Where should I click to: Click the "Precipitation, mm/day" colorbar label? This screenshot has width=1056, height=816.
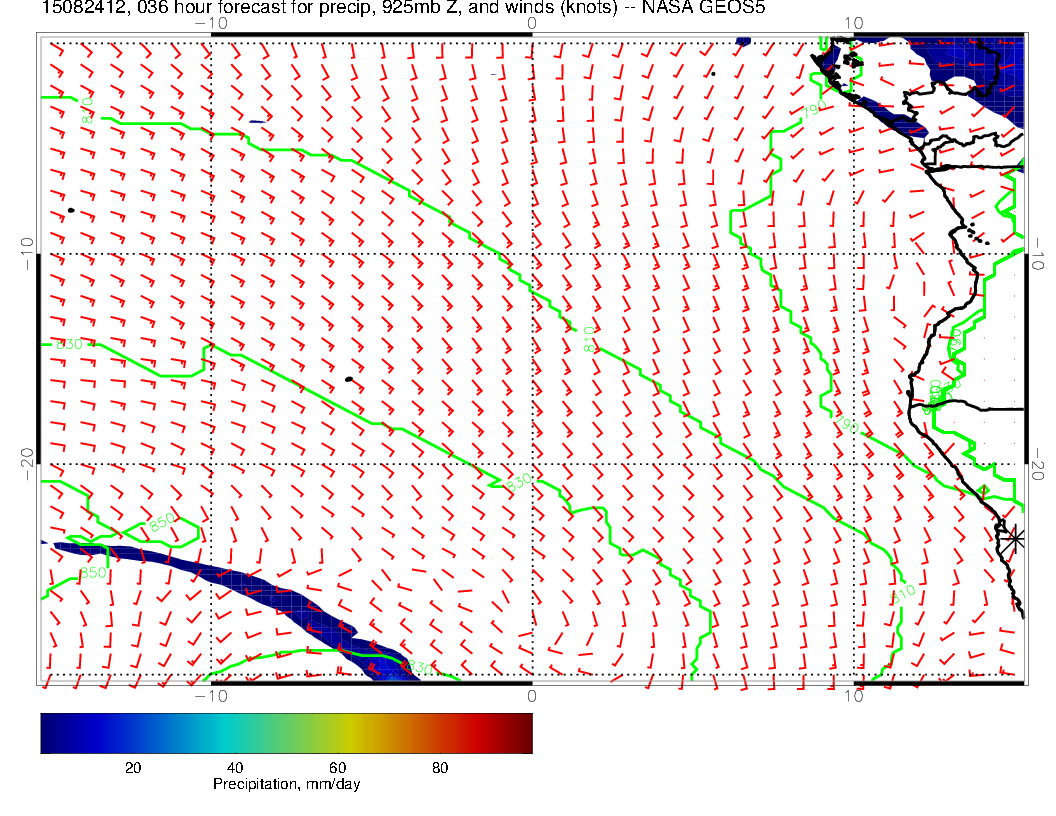(286, 785)
